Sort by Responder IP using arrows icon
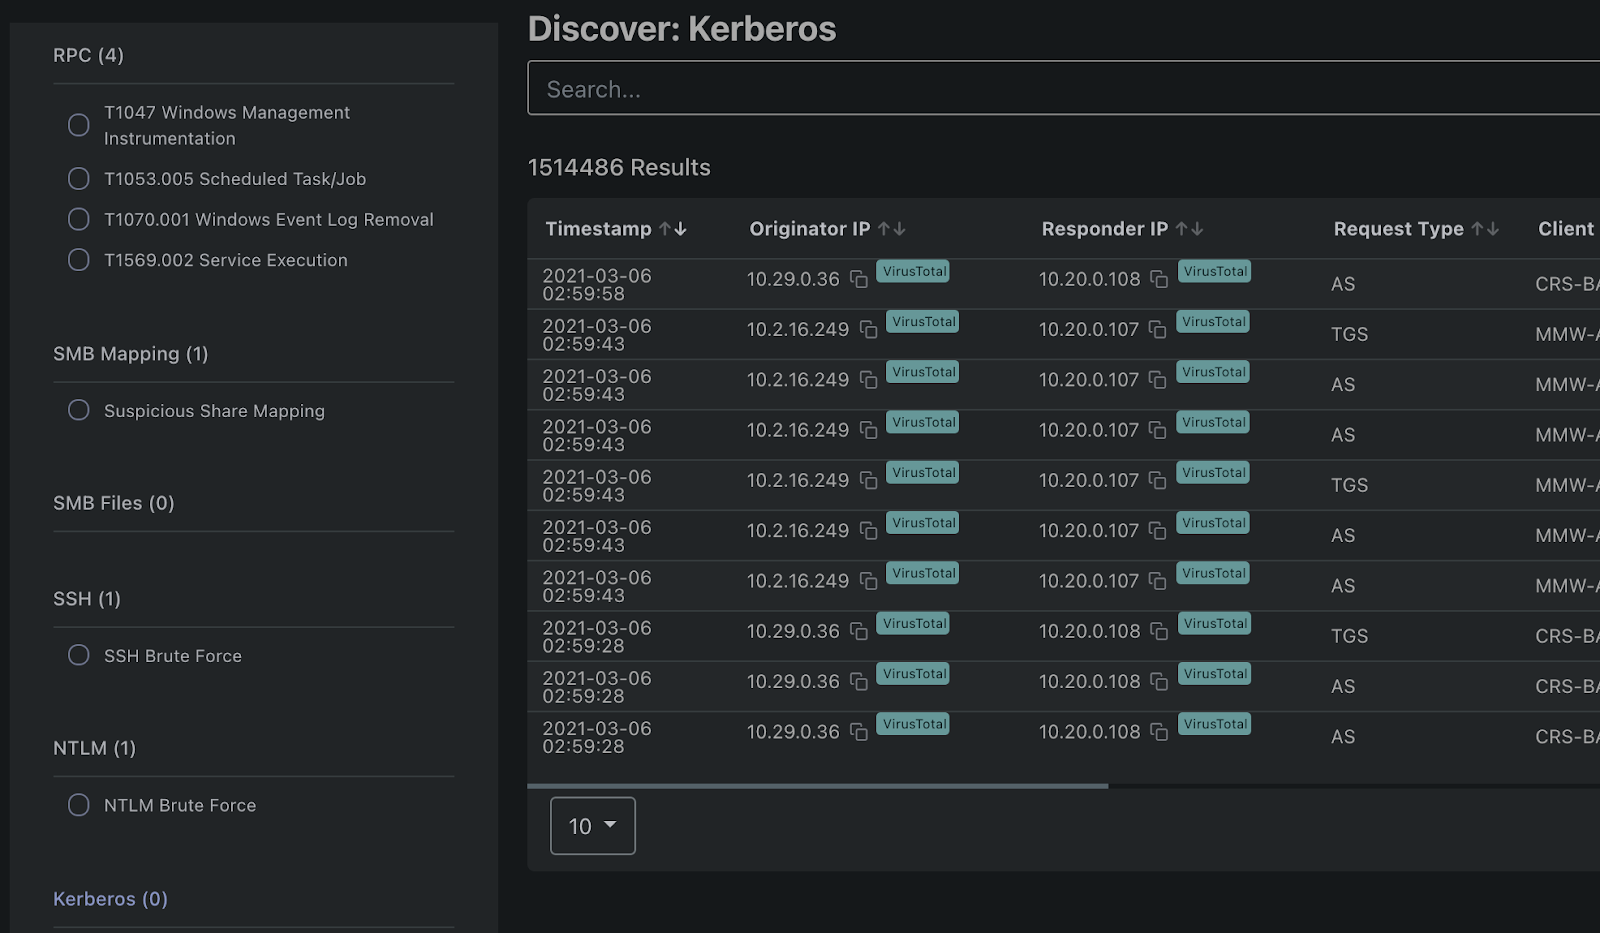1600x933 pixels. [1189, 229]
